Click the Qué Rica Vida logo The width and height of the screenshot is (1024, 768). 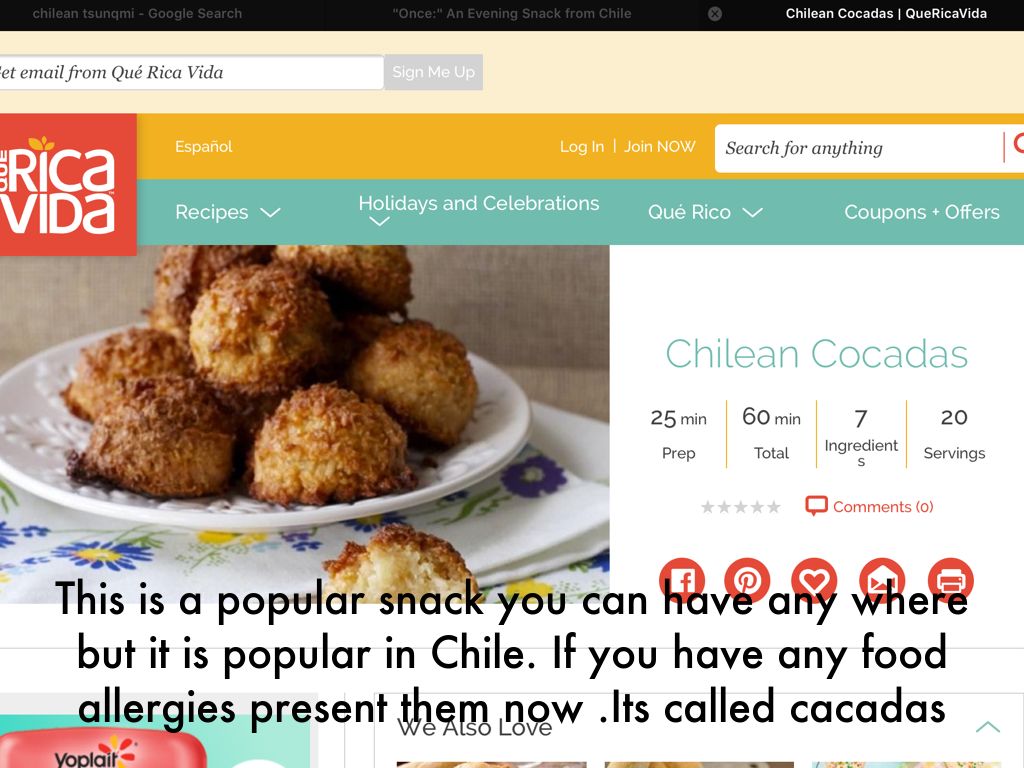(x=68, y=184)
